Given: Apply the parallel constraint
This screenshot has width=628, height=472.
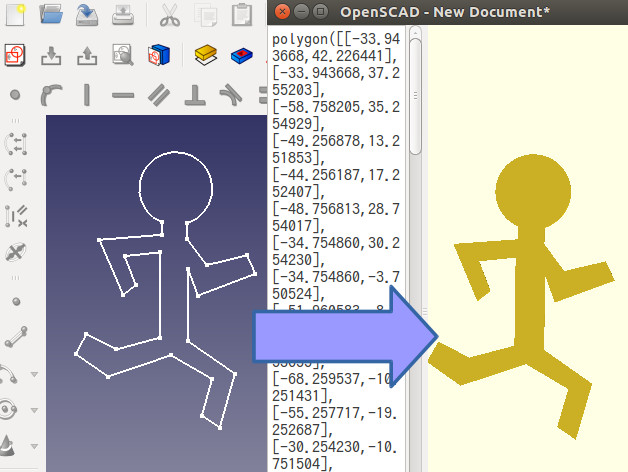Looking at the screenshot, I should [x=159, y=95].
